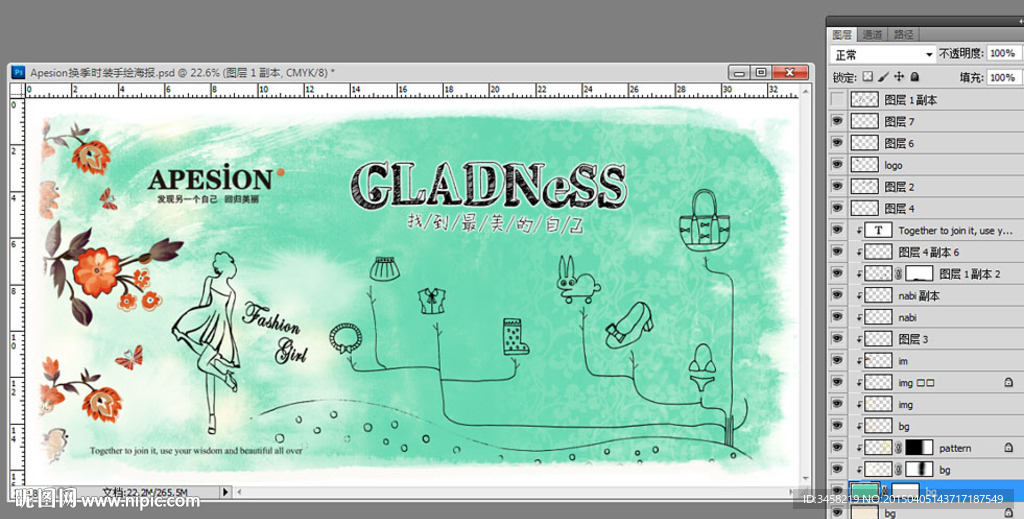Click the green selected bg layer thumbnail

865,491
